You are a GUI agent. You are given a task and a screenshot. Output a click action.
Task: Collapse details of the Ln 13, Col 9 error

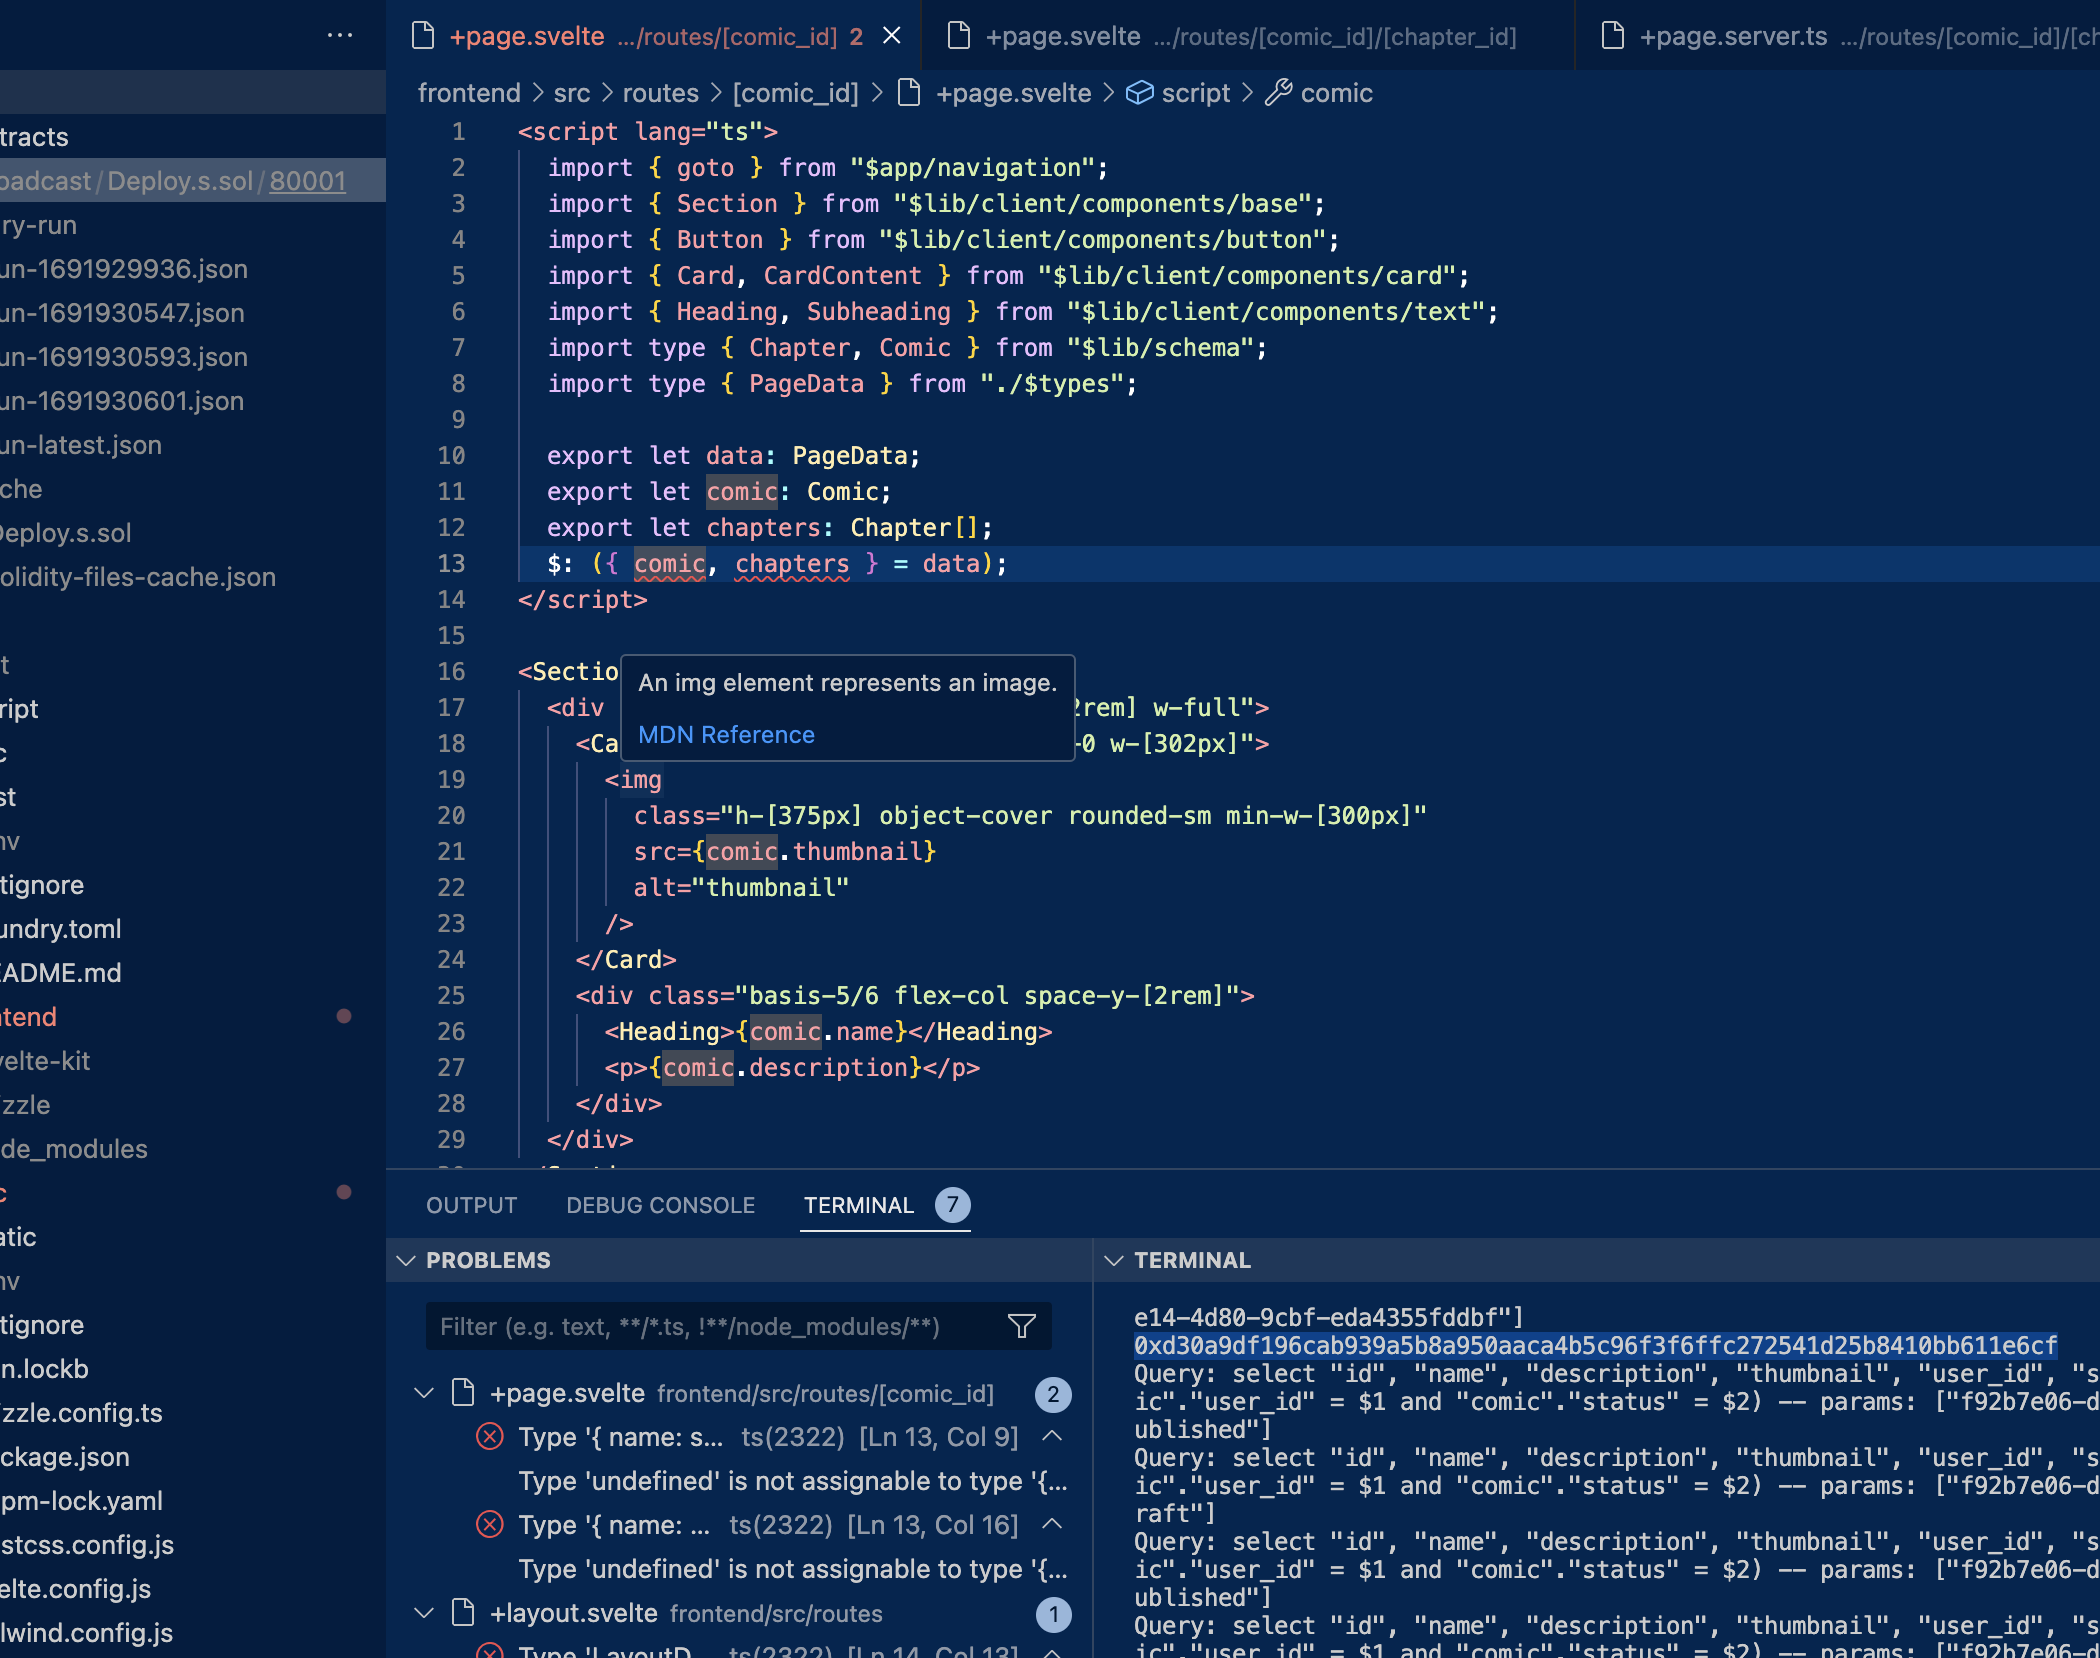(x=1052, y=1437)
